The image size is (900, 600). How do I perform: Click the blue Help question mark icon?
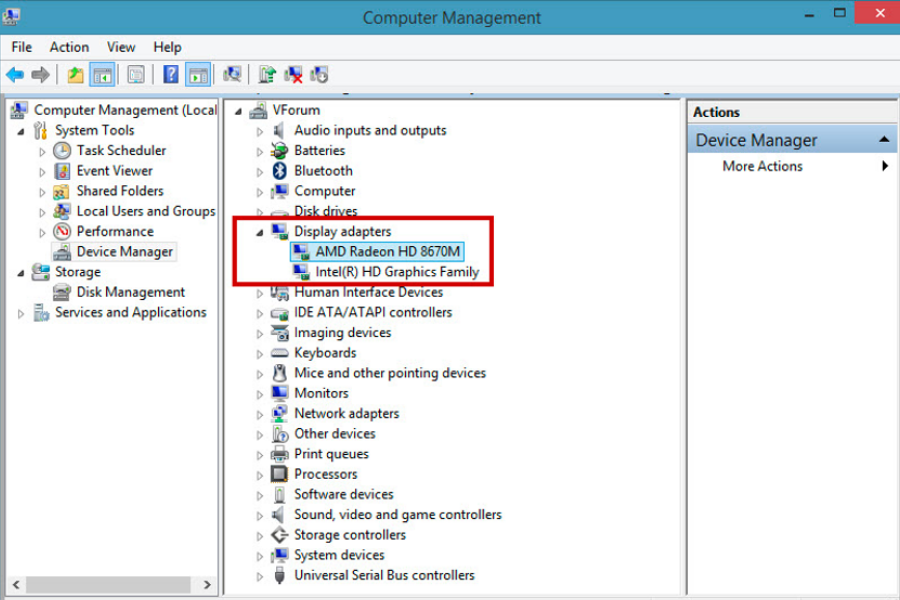click(171, 75)
